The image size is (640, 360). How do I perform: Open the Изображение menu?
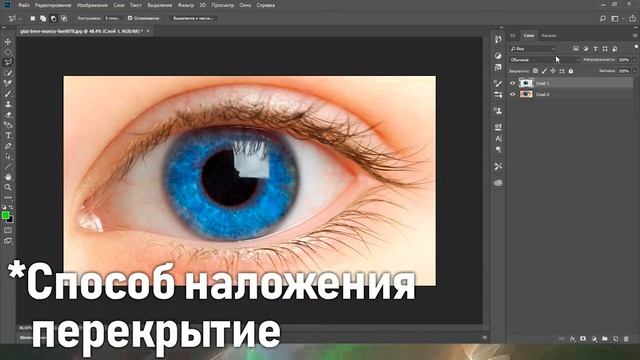coord(92,5)
